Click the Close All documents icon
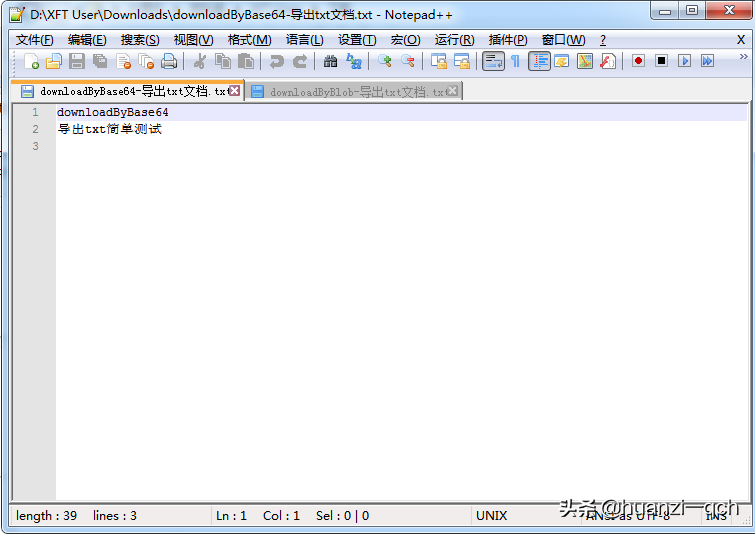This screenshot has height=534, width=755. [x=146, y=61]
